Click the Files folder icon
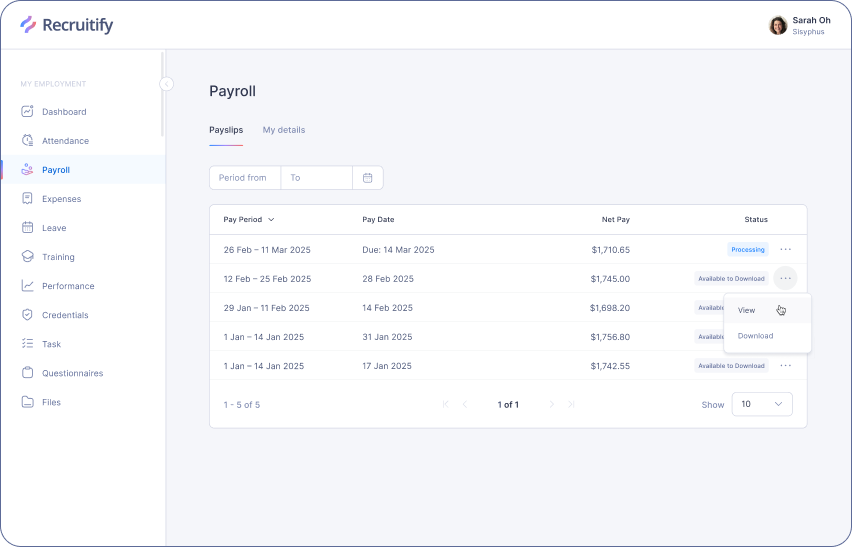The height and width of the screenshot is (547, 852). click(27, 402)
